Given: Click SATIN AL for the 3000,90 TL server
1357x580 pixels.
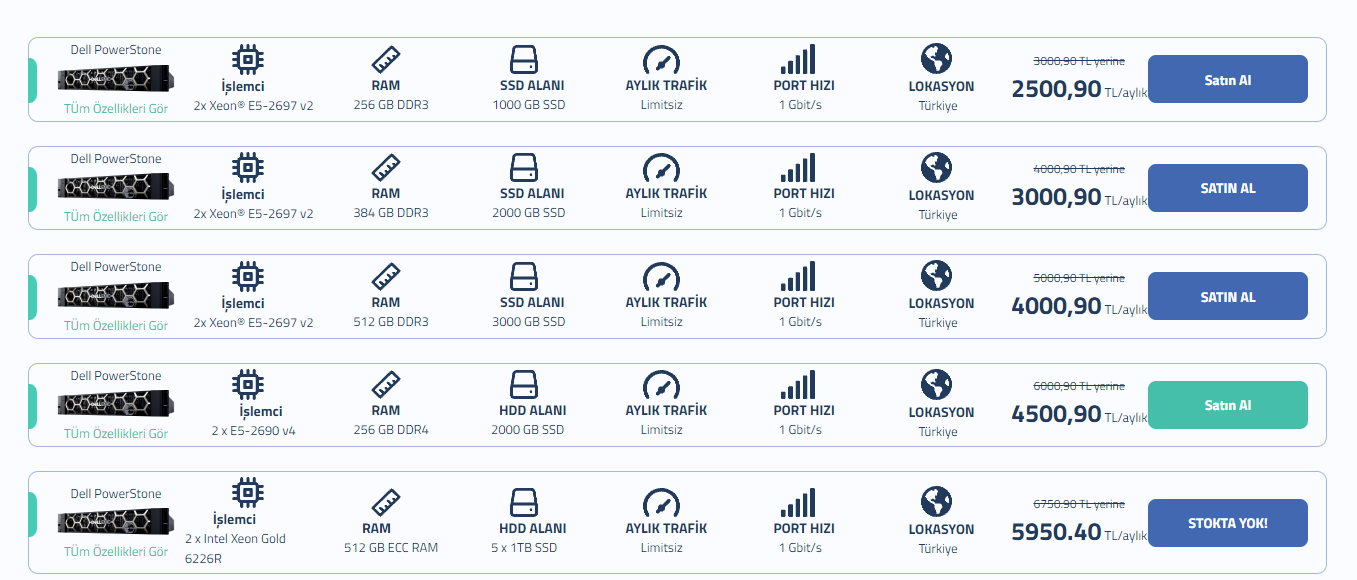Looking at the screenshot, I should [1227, 188].
